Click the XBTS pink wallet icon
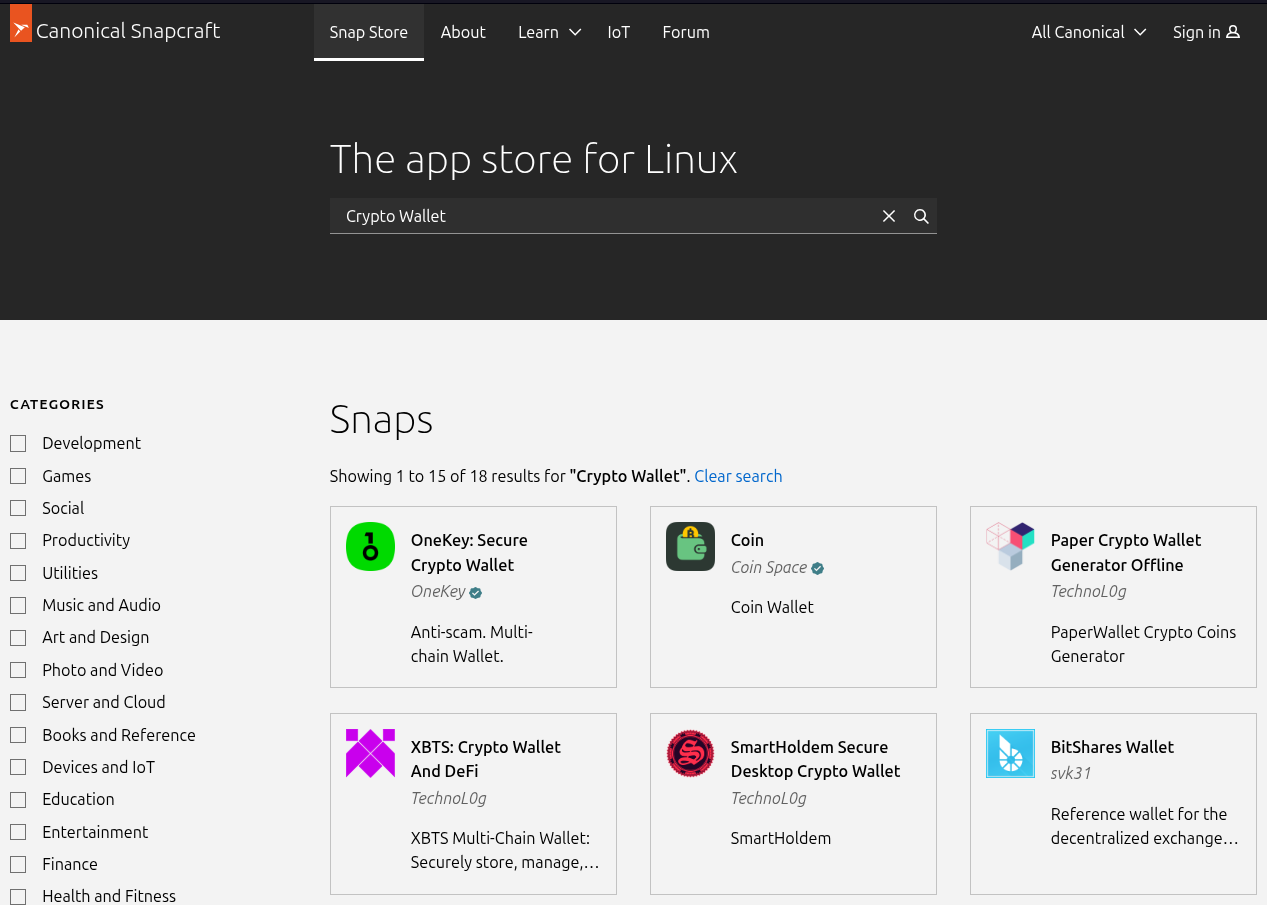 370,753
